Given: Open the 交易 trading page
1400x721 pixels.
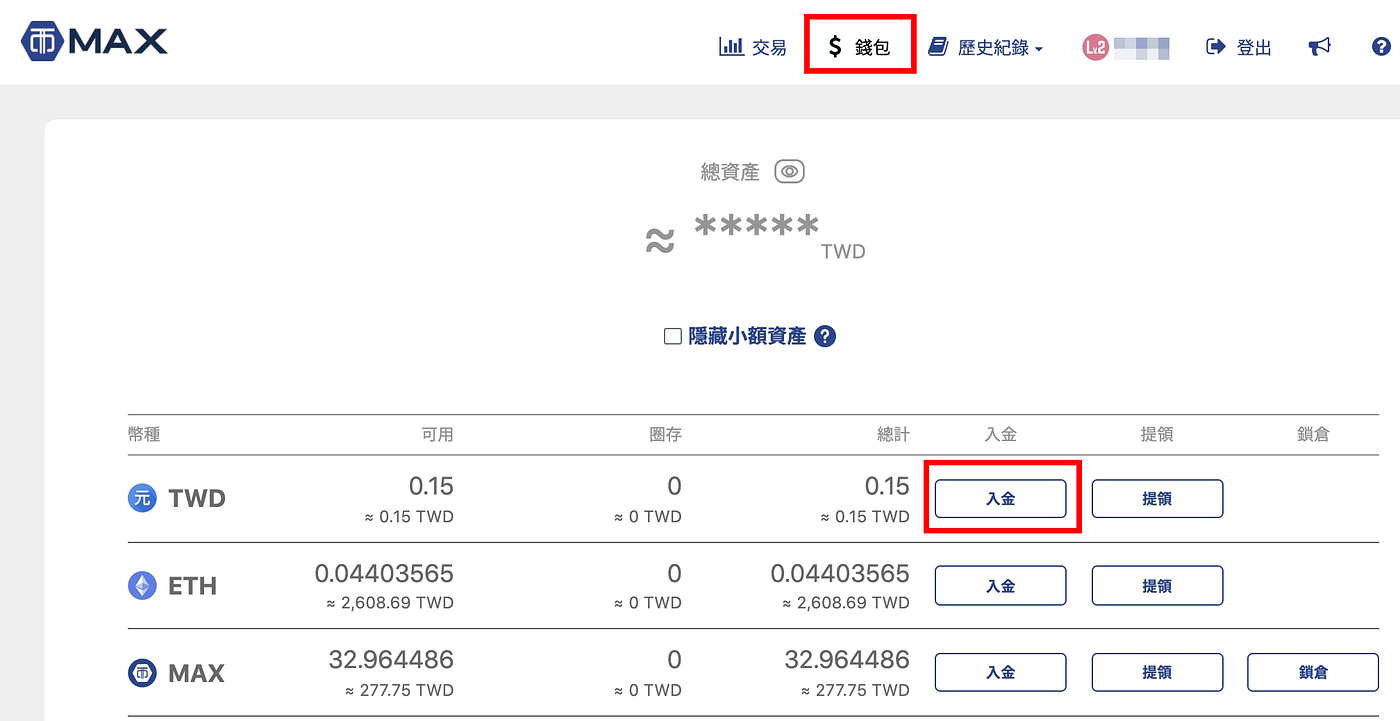Looking at the screenshot, I should 753,47.
